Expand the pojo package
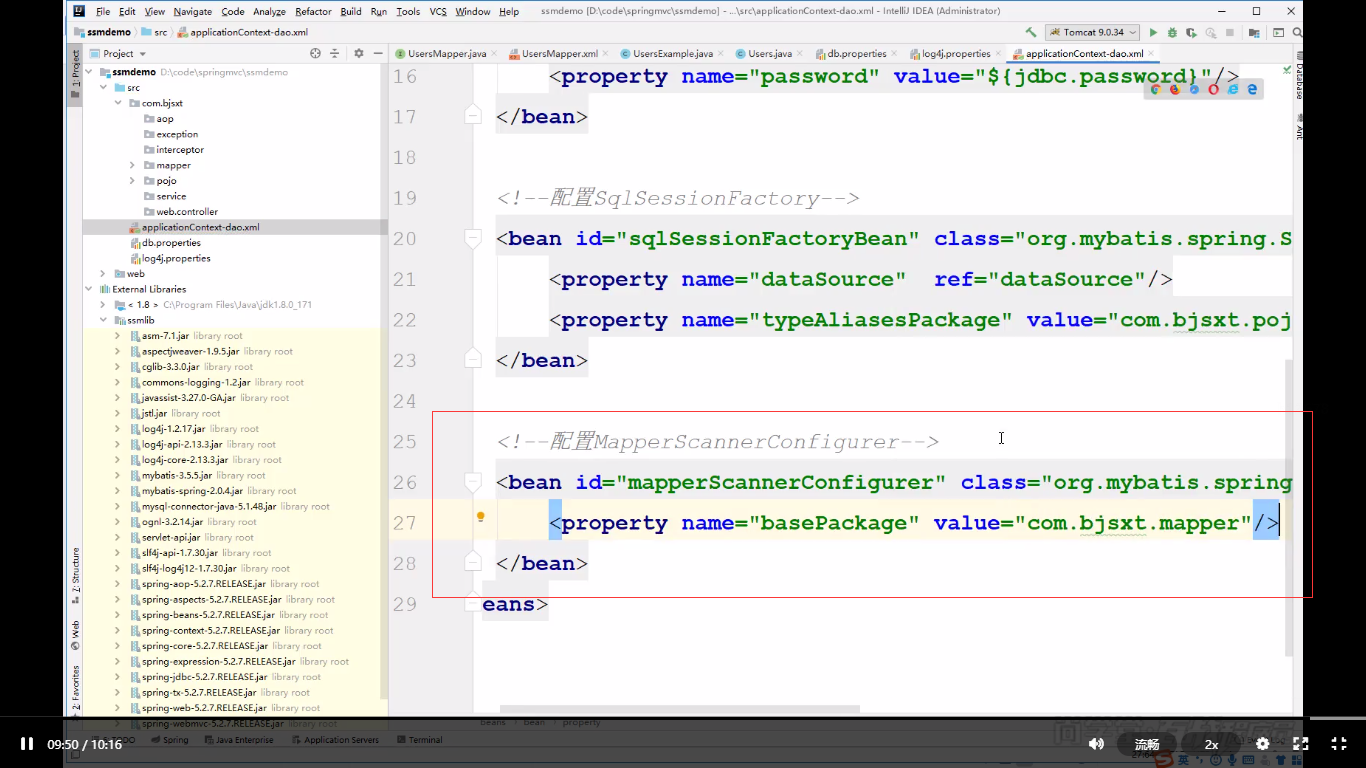Viewport: 1366px width, 768px height. 132,181
